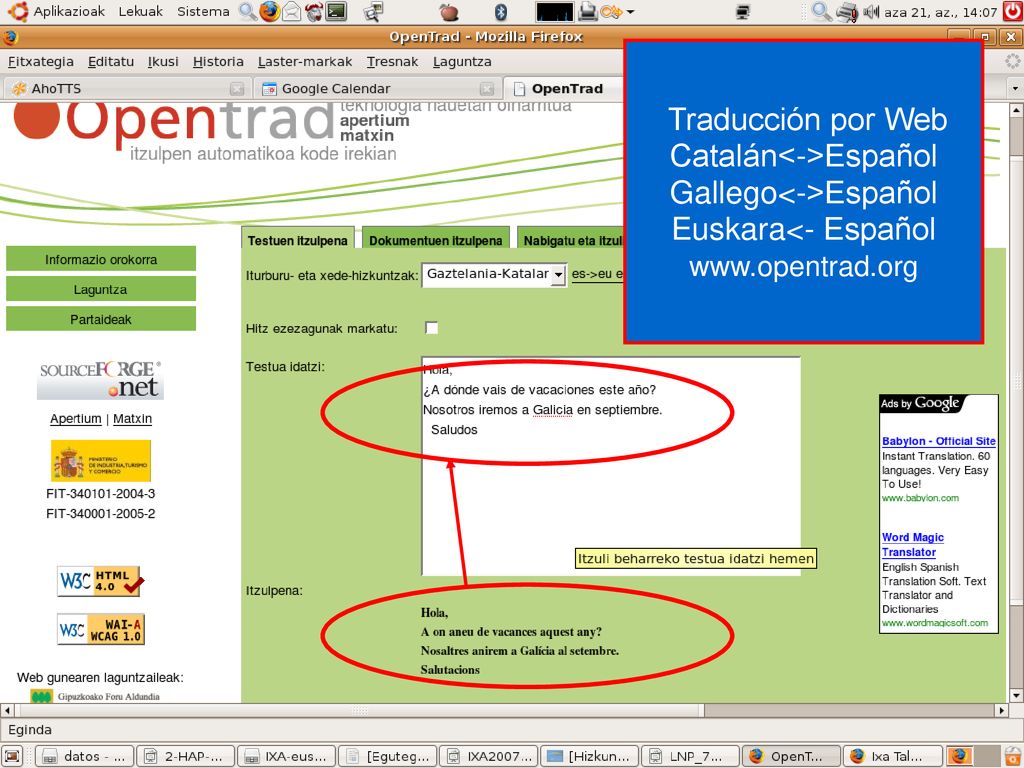Click the volume speaker icon in top panel
This screenshot has width=1024, height=768.
(x=871, y=11)
